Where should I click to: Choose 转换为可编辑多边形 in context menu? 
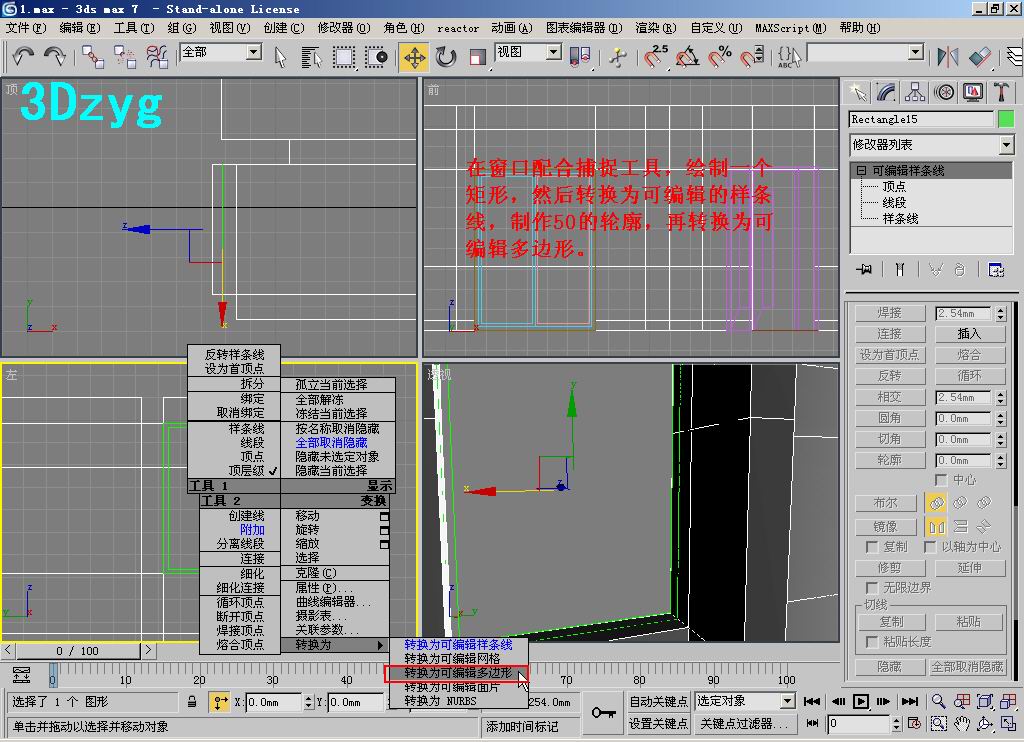pyautogui.click(x=457, y=674)
